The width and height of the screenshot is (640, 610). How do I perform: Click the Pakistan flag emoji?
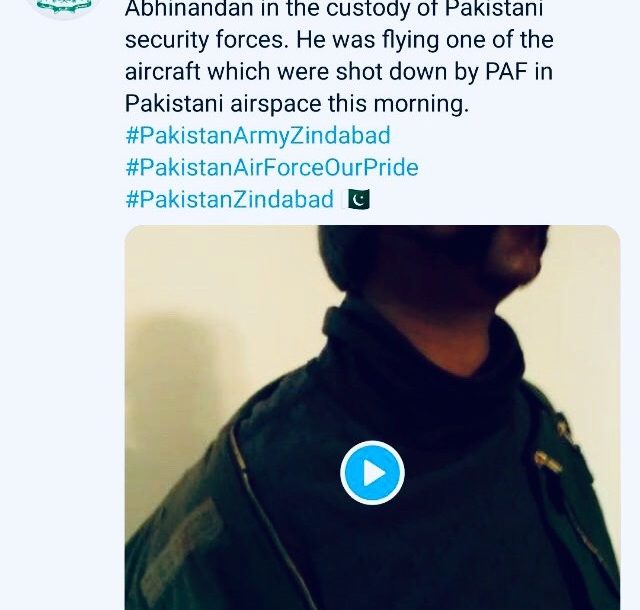[358, 199]
